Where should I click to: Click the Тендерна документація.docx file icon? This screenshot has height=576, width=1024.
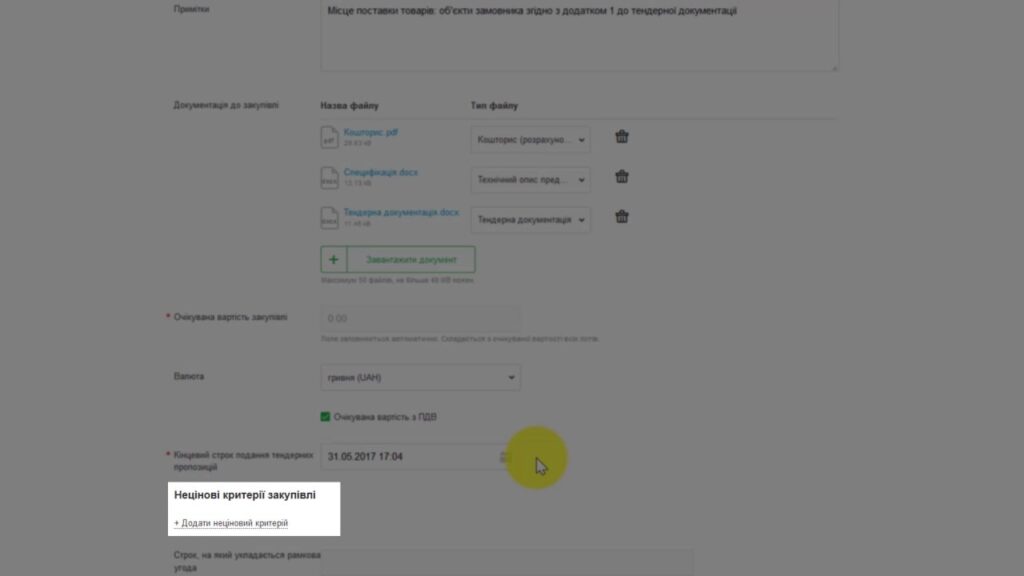329,217
